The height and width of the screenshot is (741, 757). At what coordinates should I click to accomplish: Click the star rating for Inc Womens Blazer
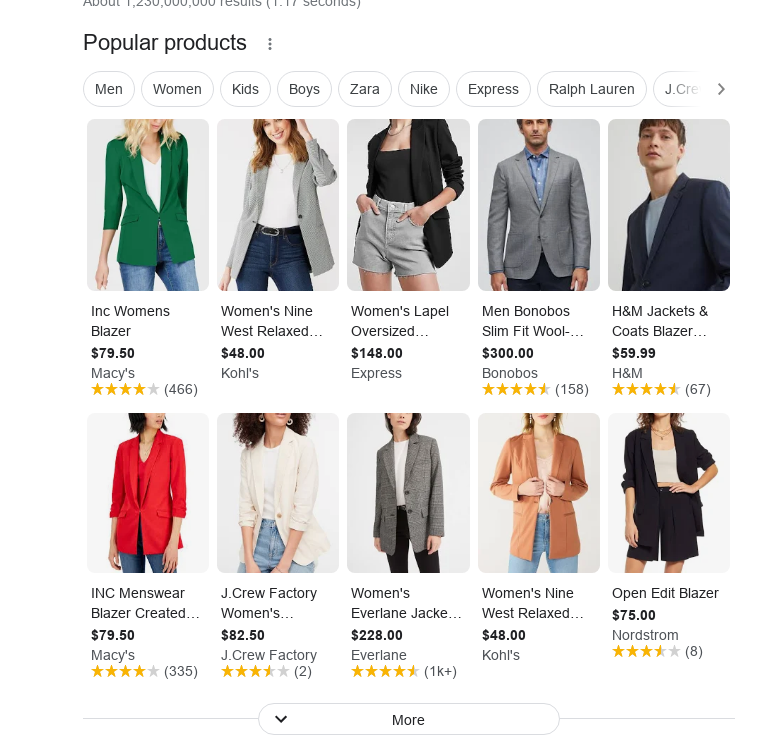[x=125, y=389]
